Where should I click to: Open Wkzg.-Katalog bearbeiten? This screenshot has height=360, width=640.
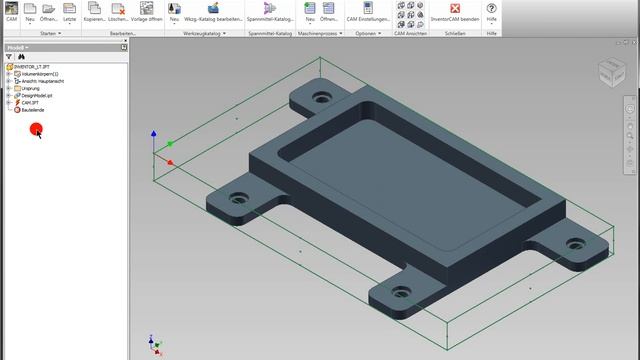click(x=213, y=11)
